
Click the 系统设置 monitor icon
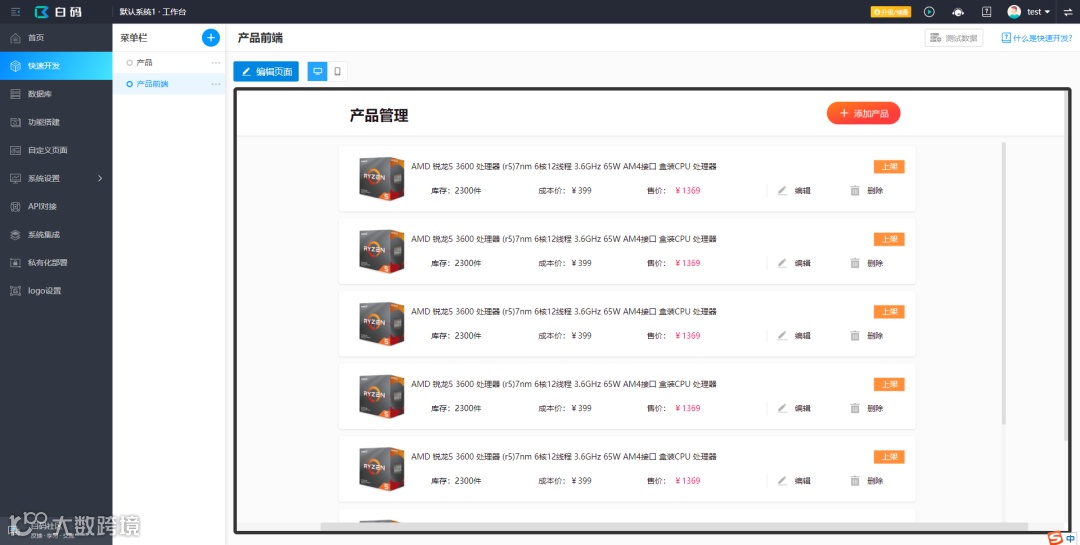point(15,178)
